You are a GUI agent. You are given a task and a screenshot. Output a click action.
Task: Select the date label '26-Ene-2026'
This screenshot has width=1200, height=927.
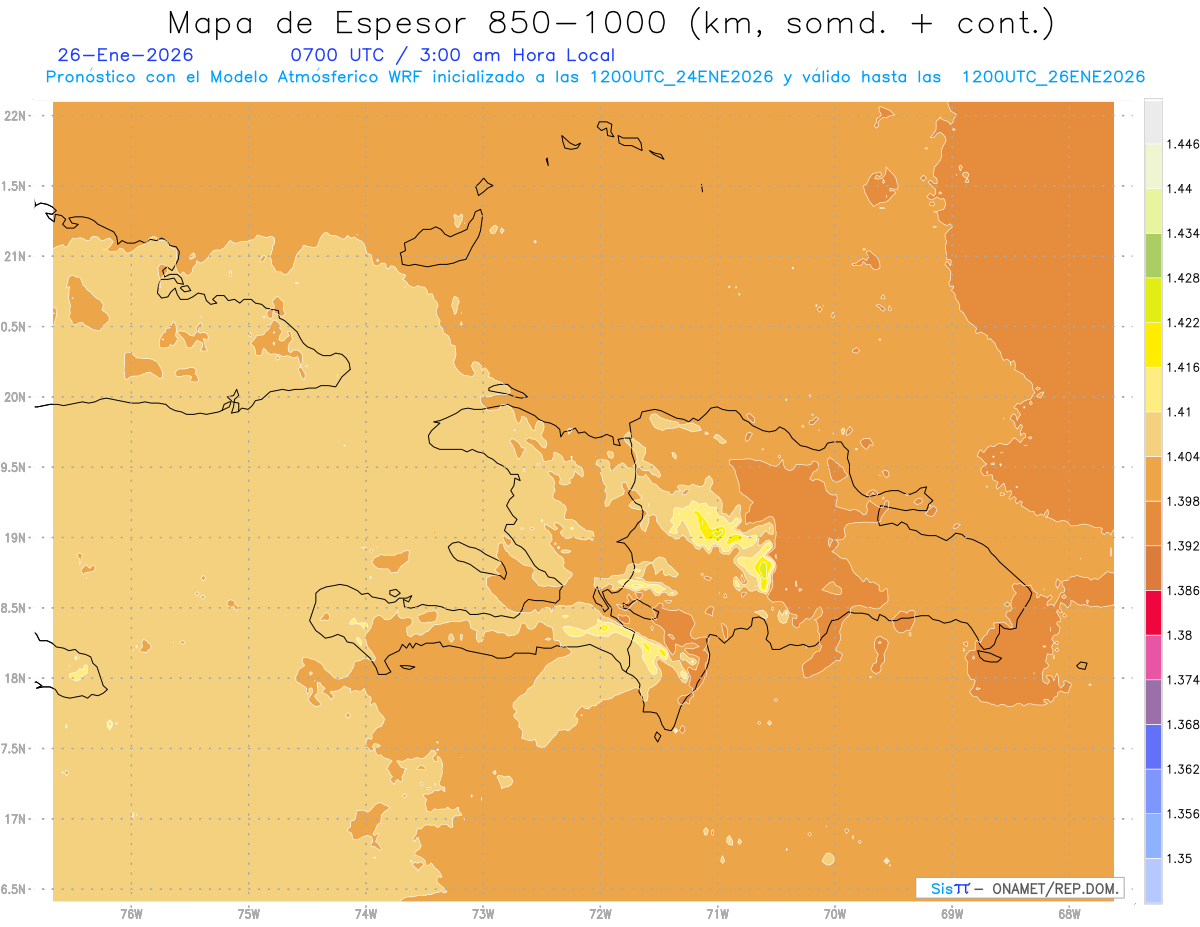[125, 55]
